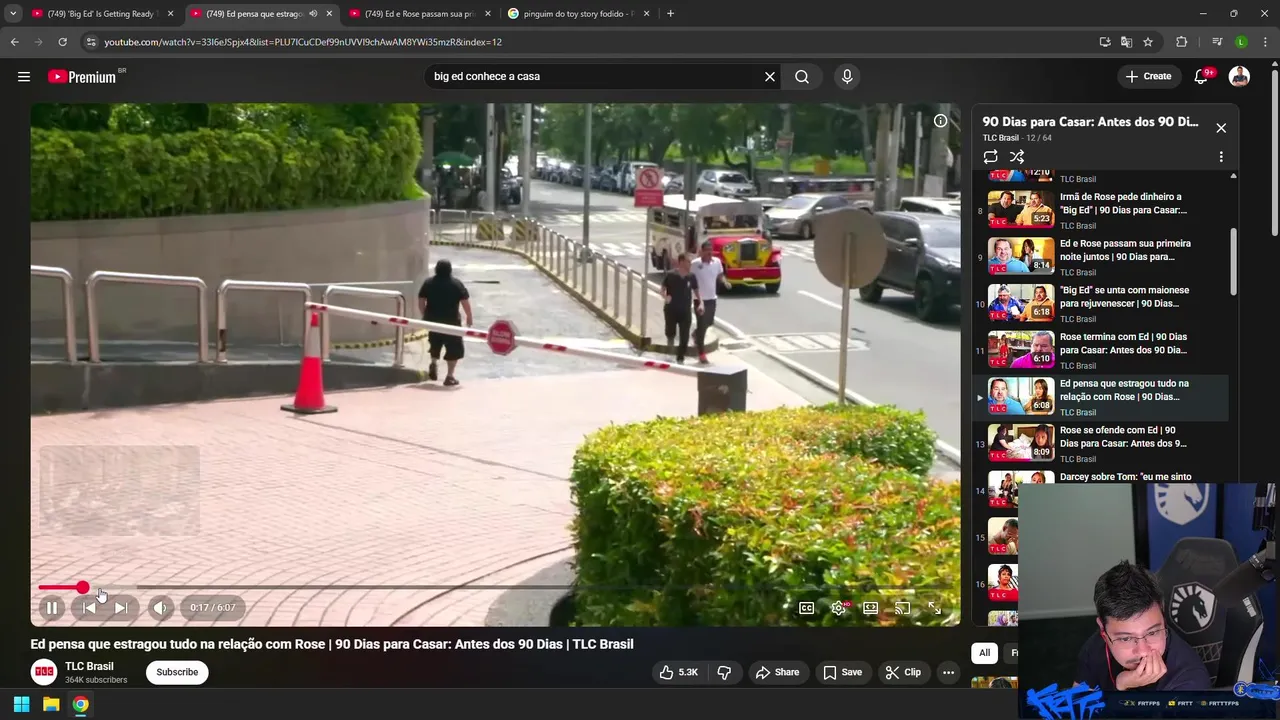The image size is (1280, 720).
Task: Click in the YouTube search field
Action: pyautogui.click(x=595, y=76)
